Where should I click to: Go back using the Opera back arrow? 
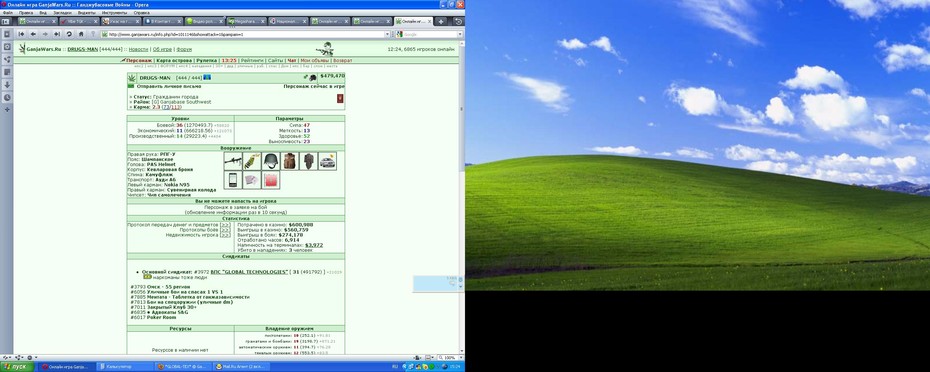pos(33,34)
